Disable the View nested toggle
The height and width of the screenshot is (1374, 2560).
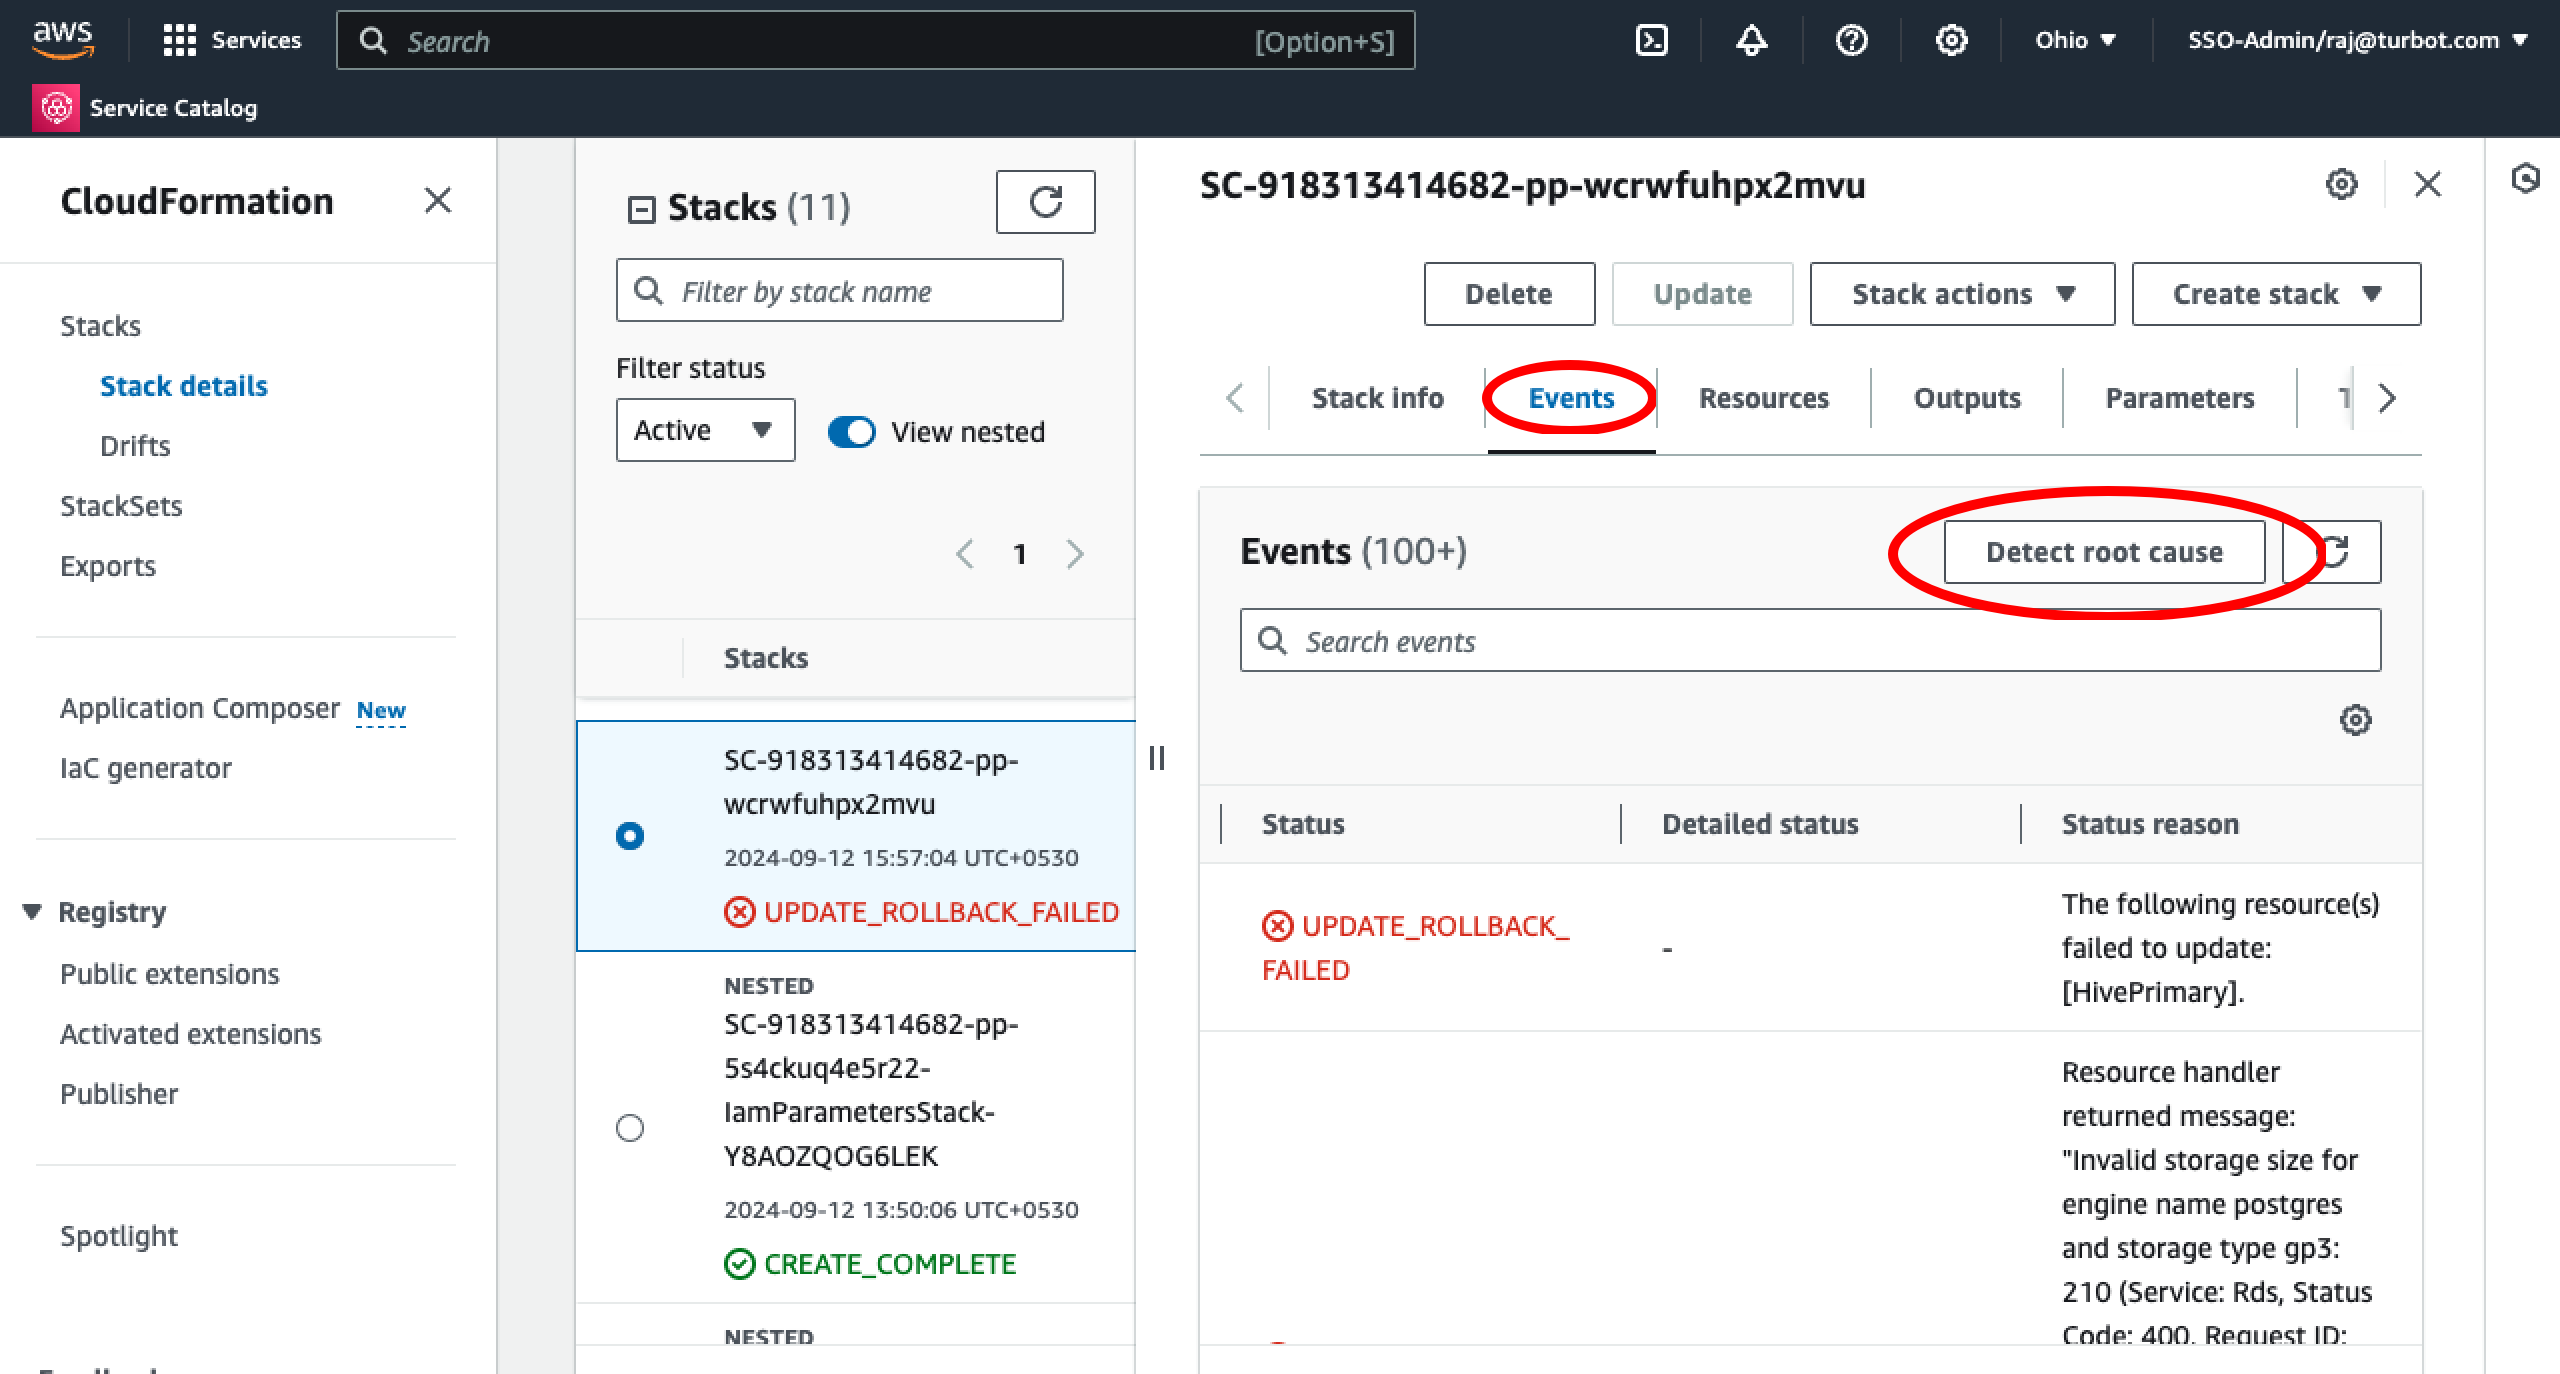pyautogui.click(x=851, y=431)
